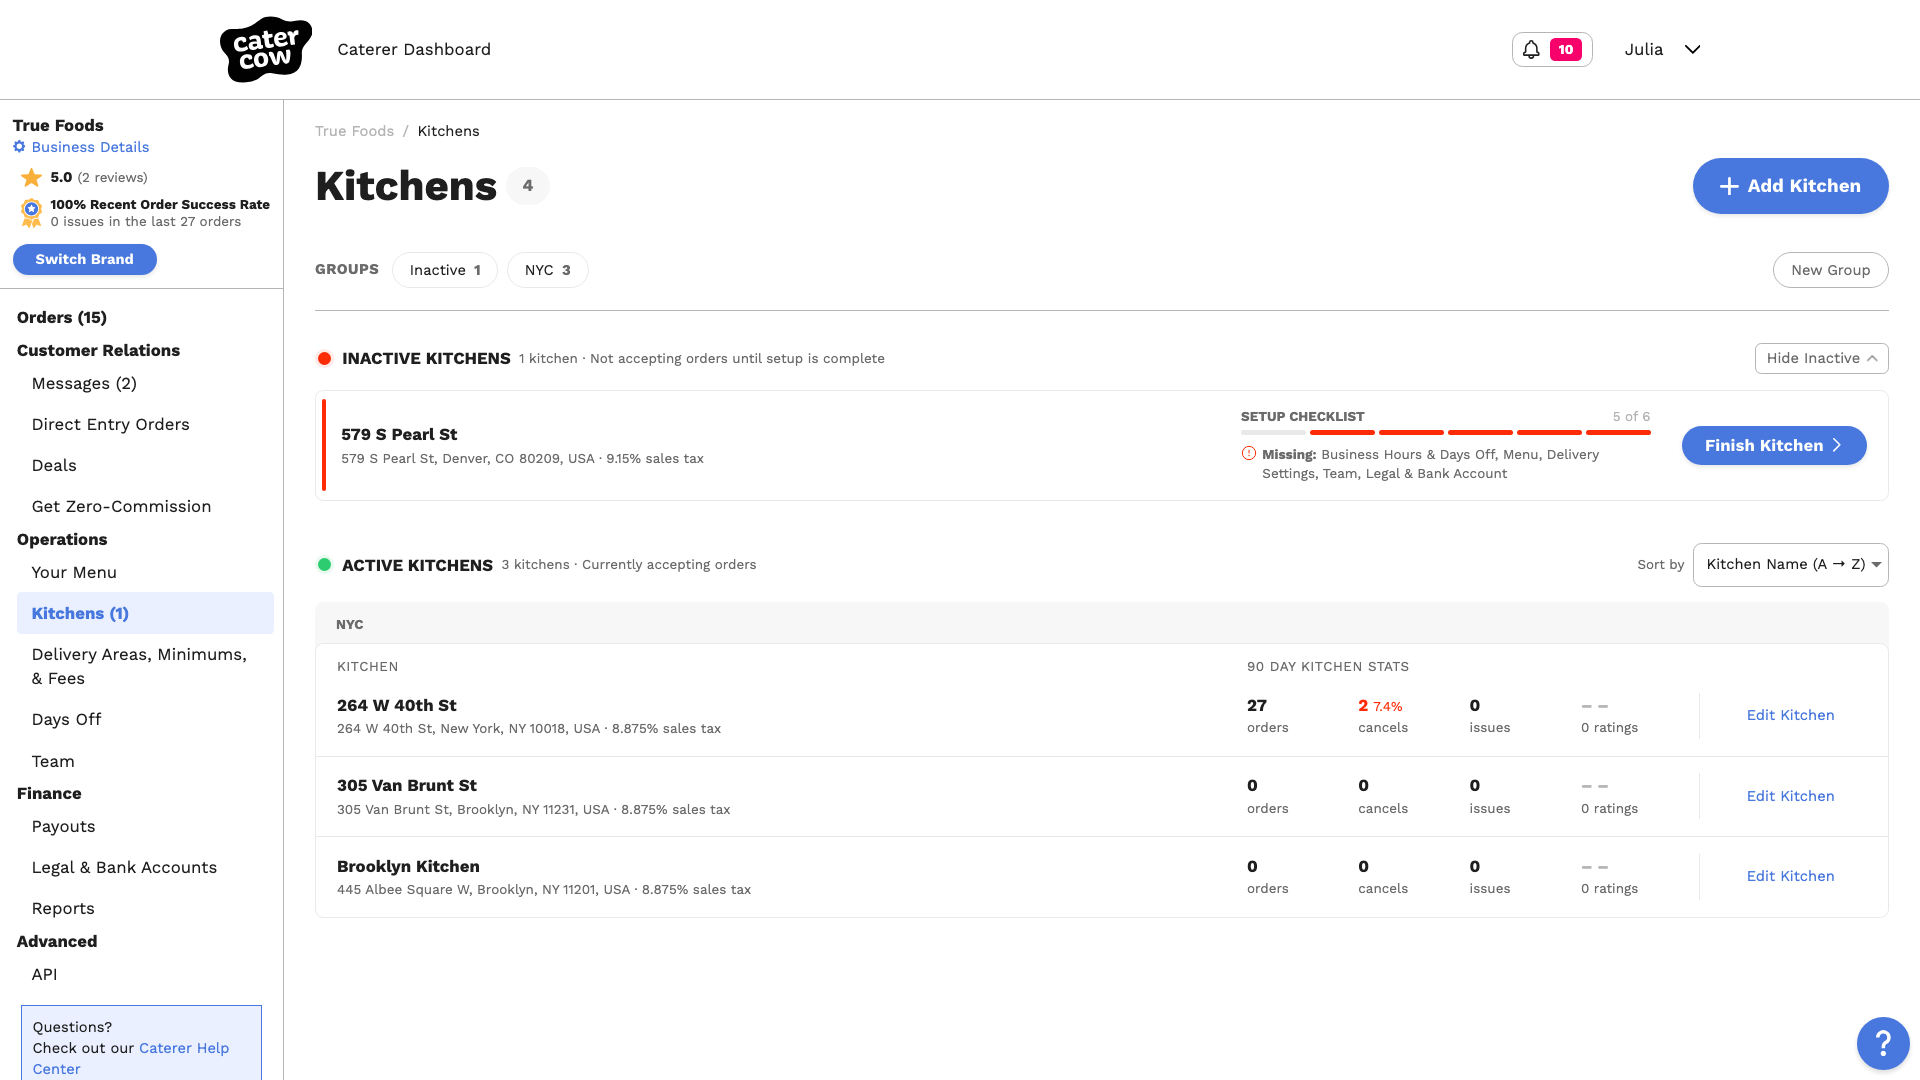Screen dimensions: 1920x1080
Task: Open notifications bell icon
Action: click(1531, 49)
